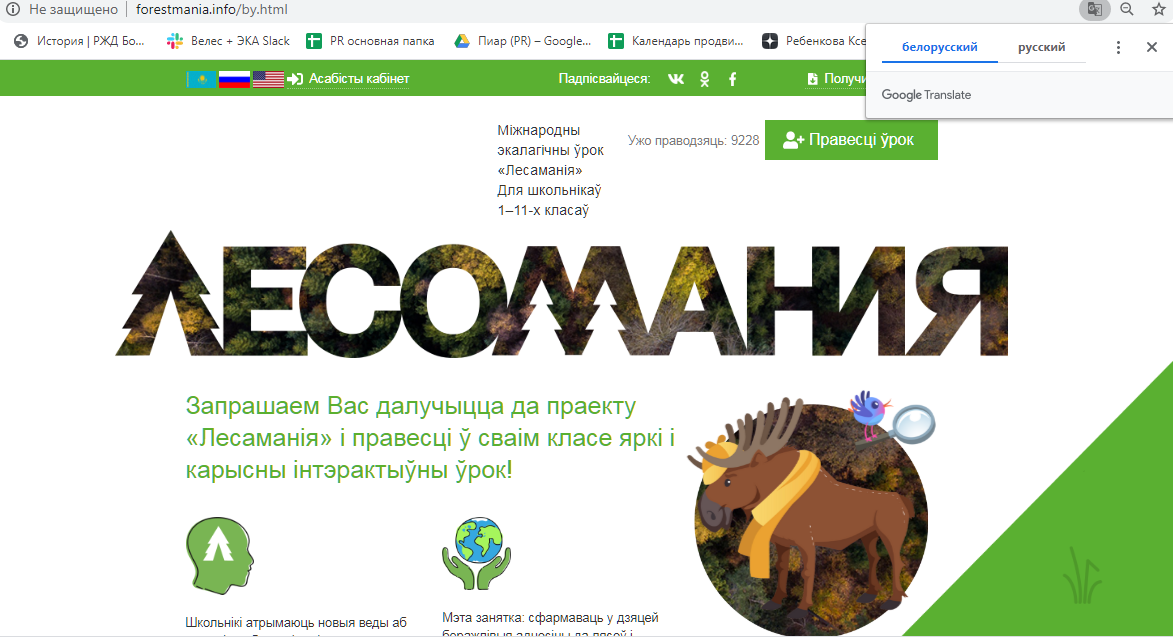Screen dimensions: 1173x641
Task: Click the Google Translate icon in address bar
Action: pyautogui.click(x=1095, y=10)
